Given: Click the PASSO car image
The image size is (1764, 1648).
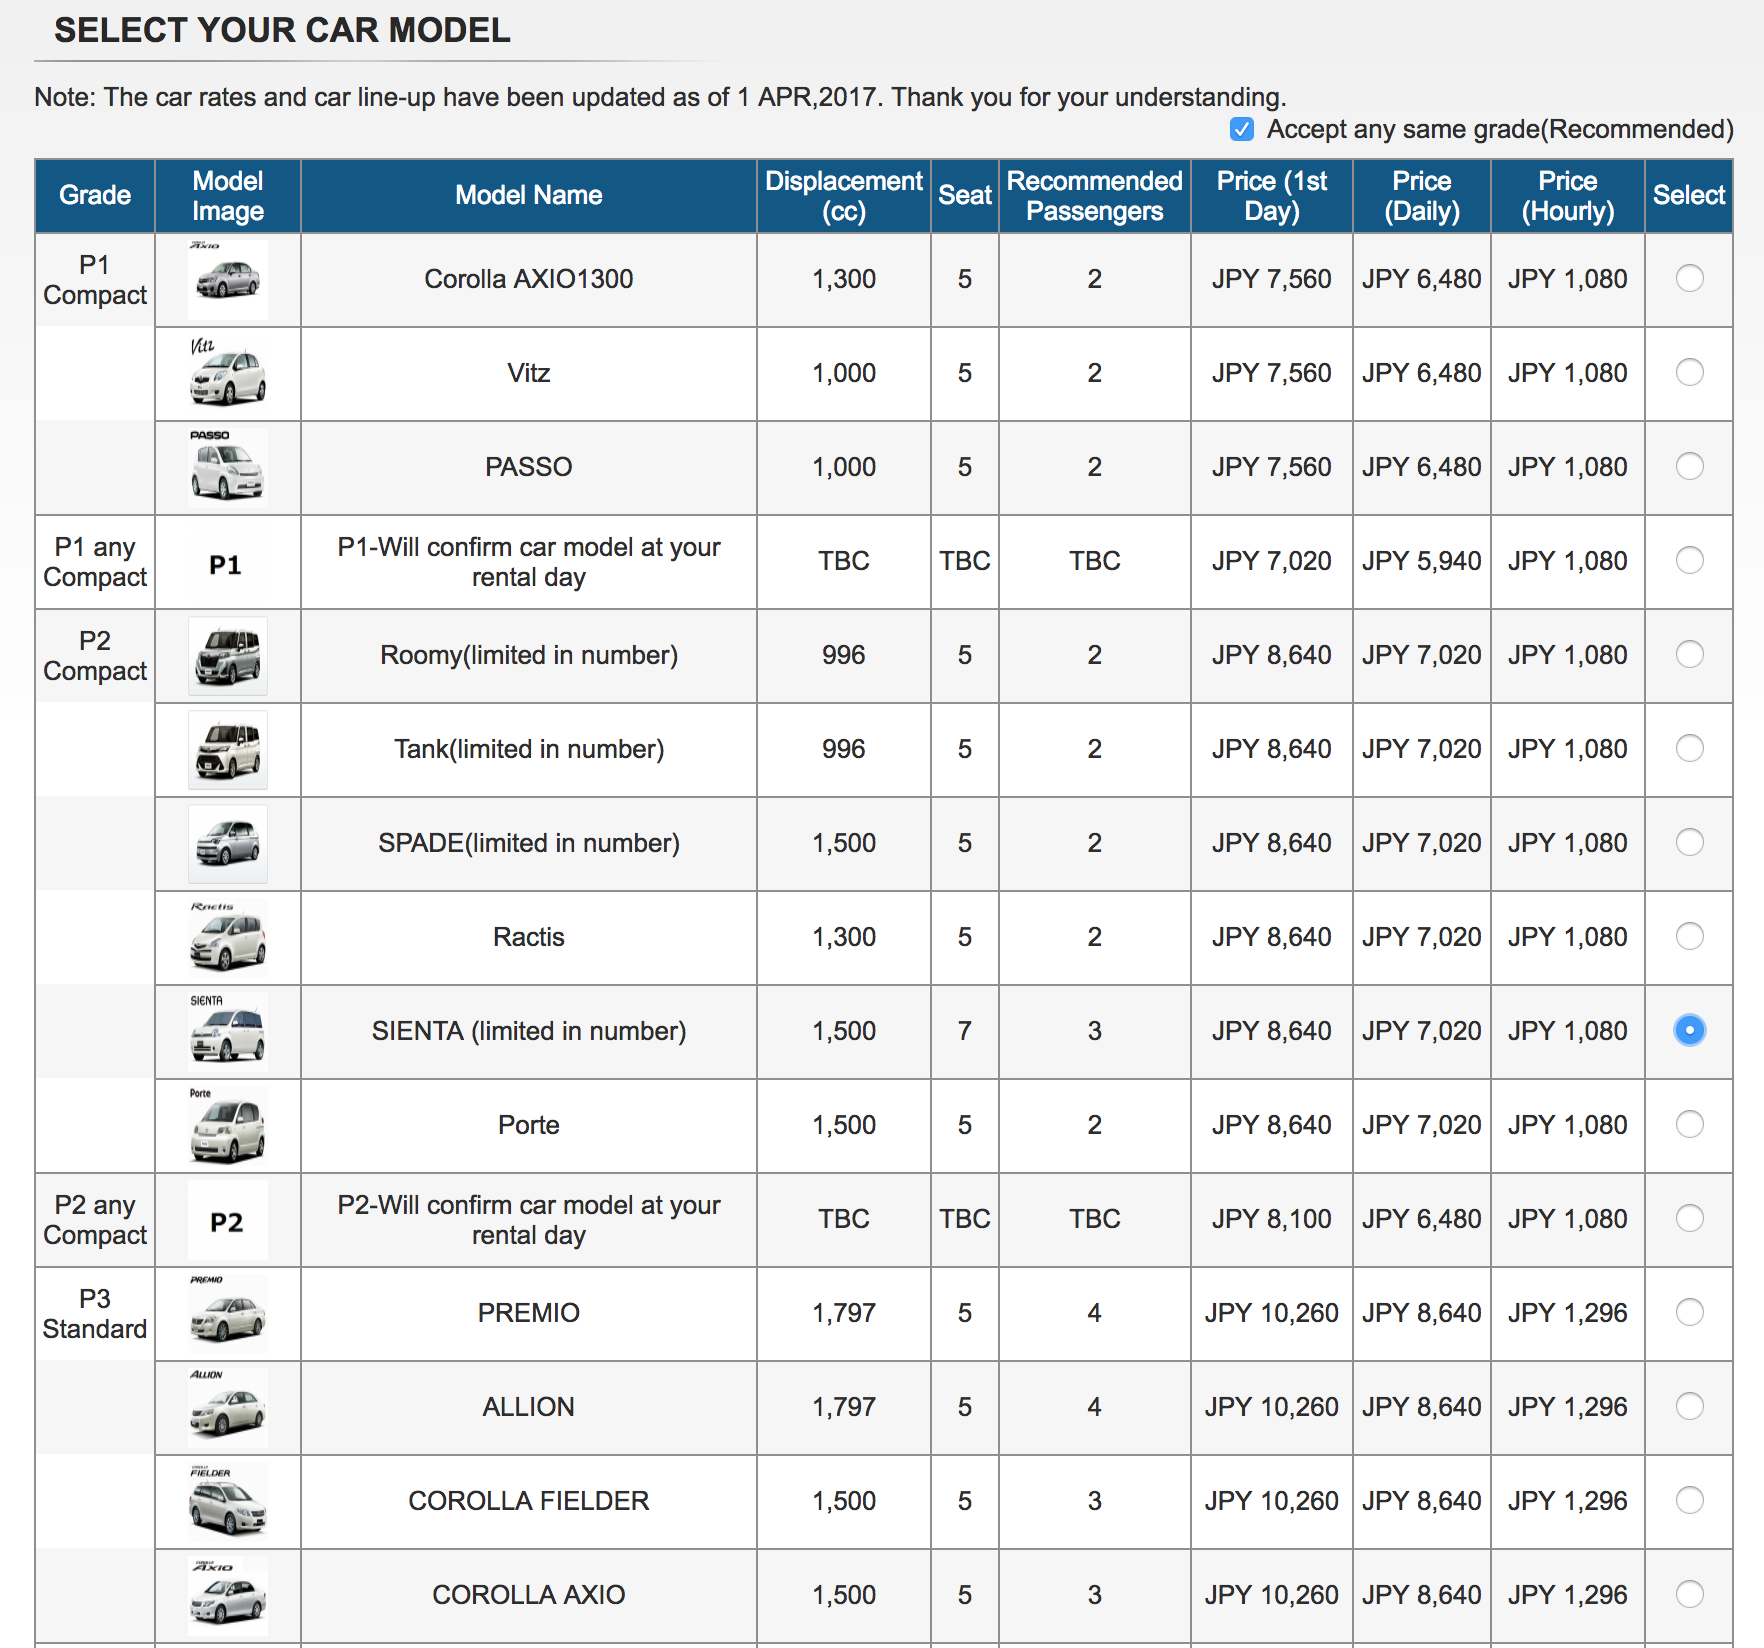Looking at the screenshot, I should point(228,467).
